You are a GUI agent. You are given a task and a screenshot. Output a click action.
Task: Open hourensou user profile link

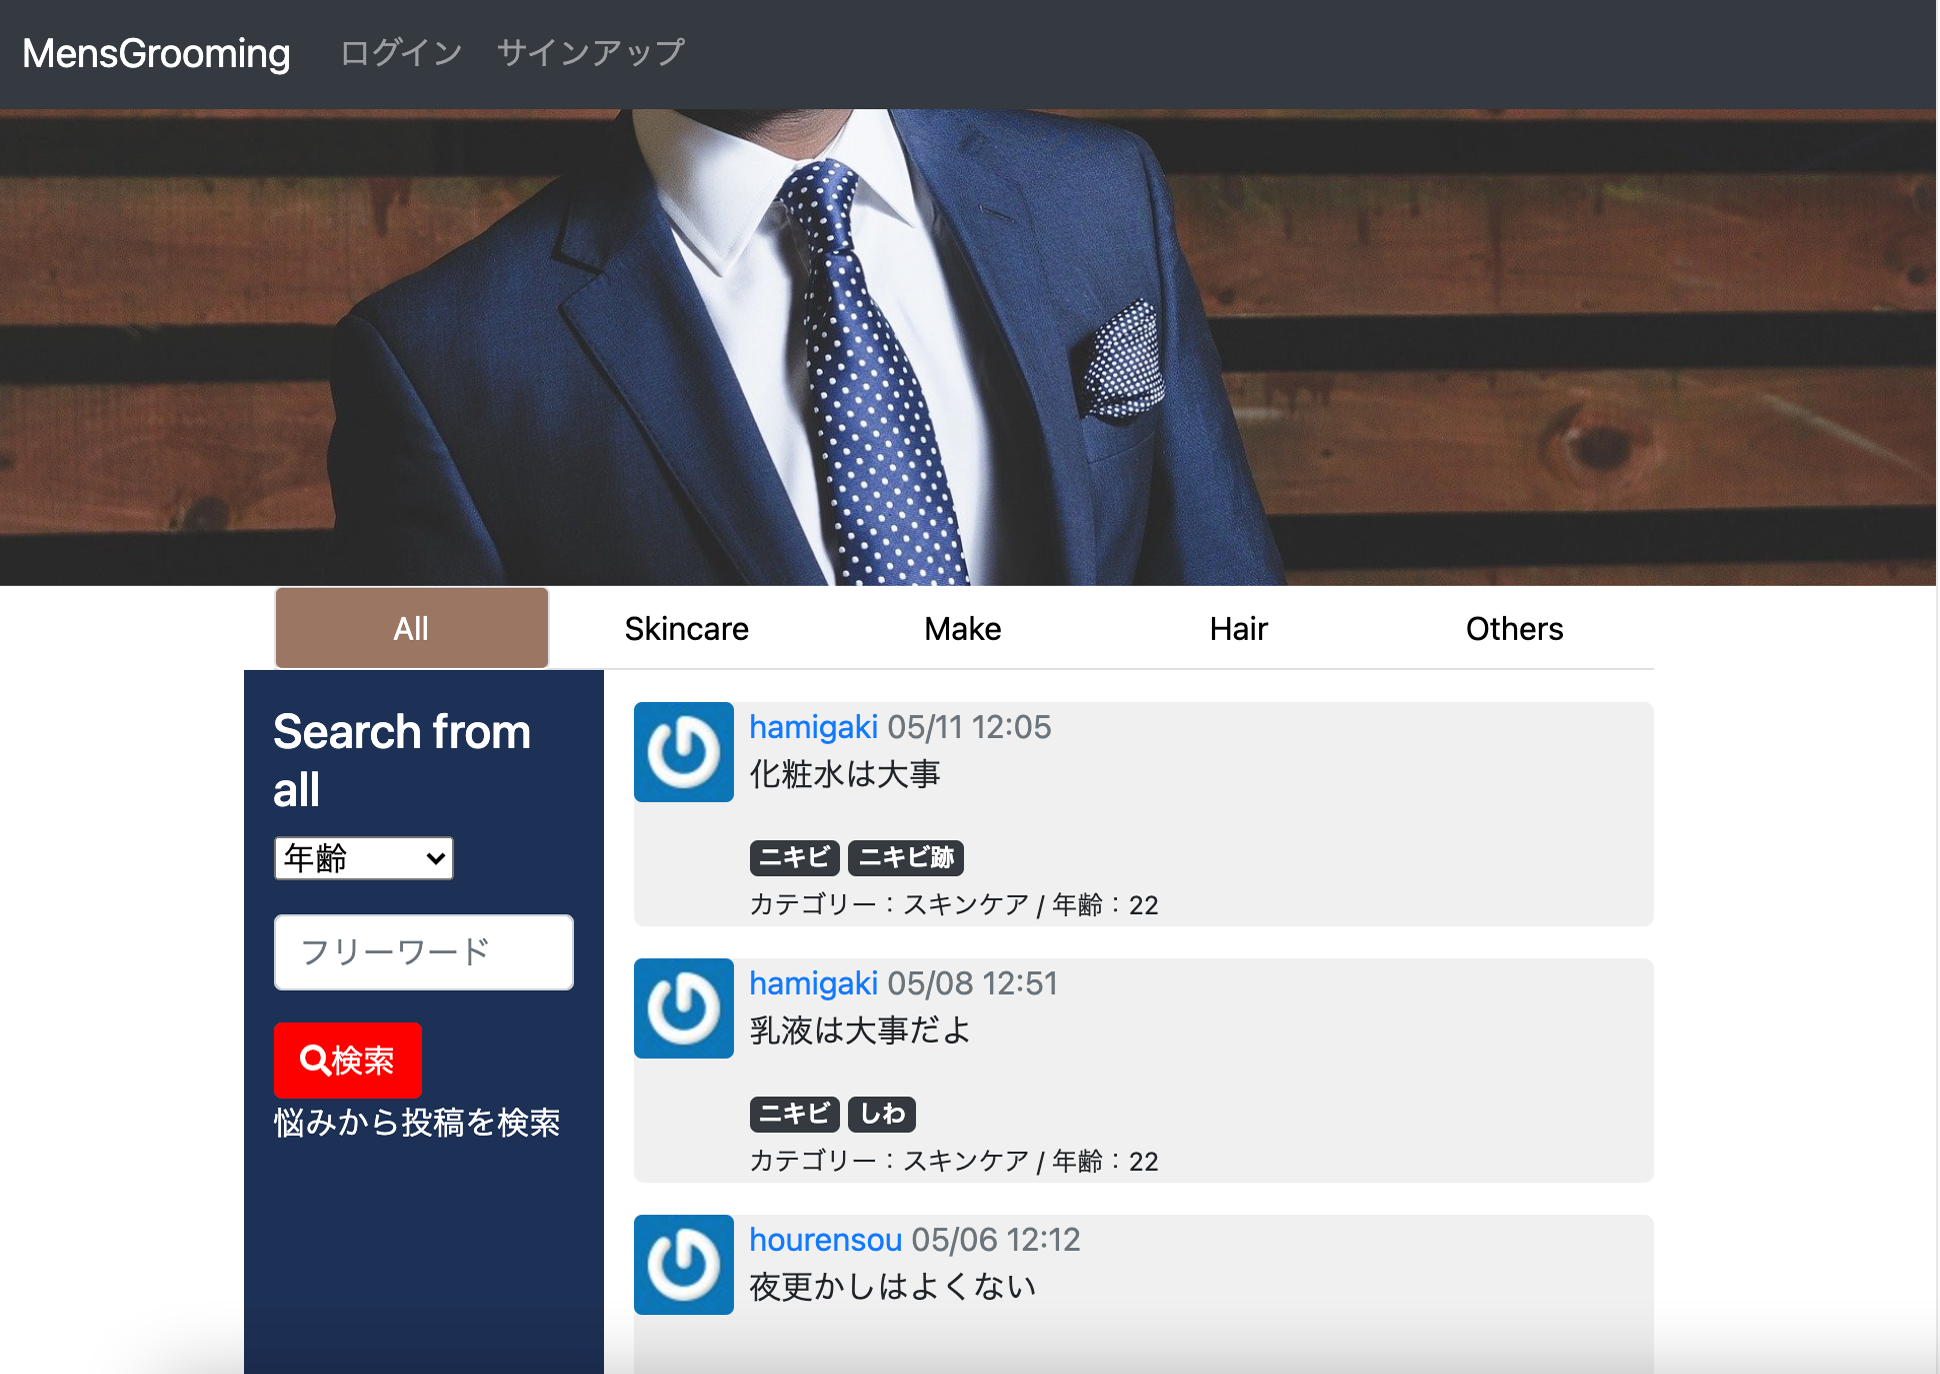[825, 1239]
